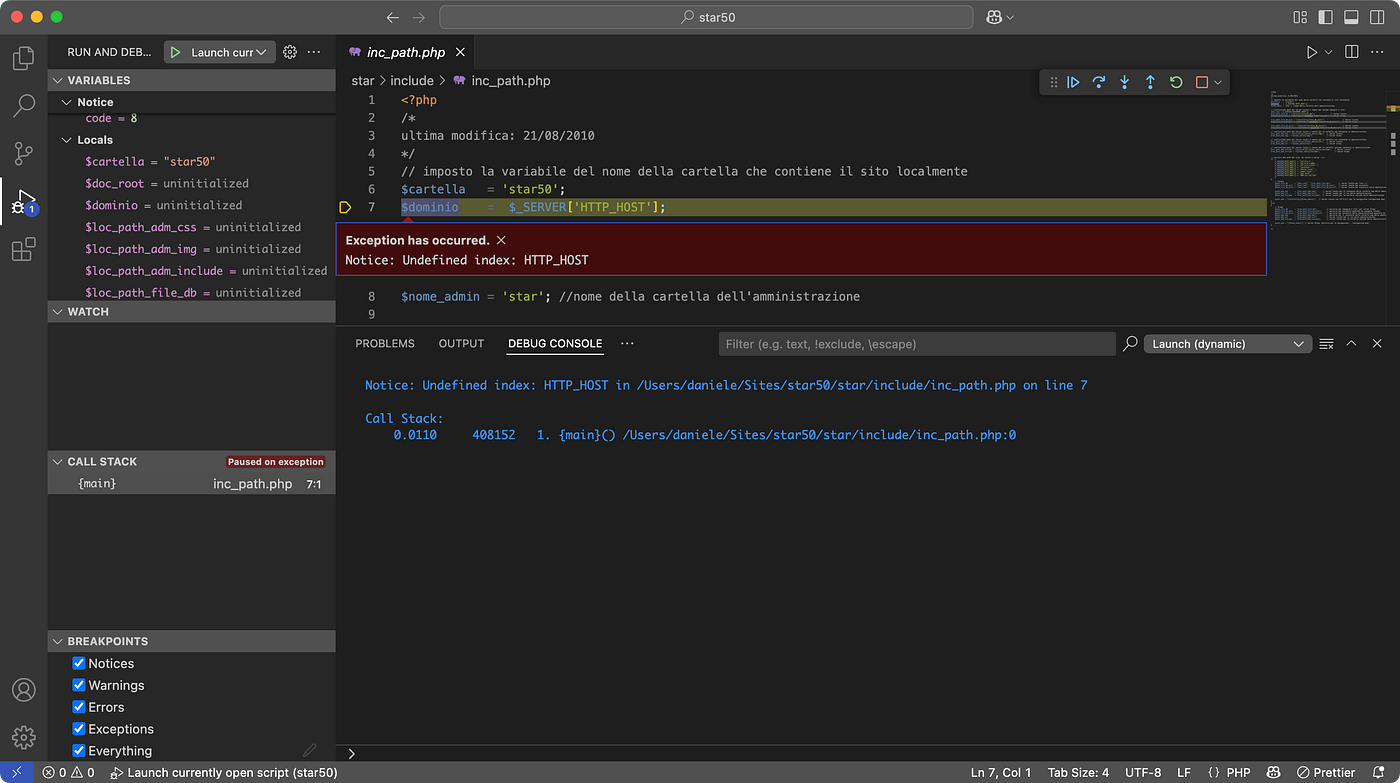Toggle the Errors breakpoint checkbox

(x=79, y=707)
